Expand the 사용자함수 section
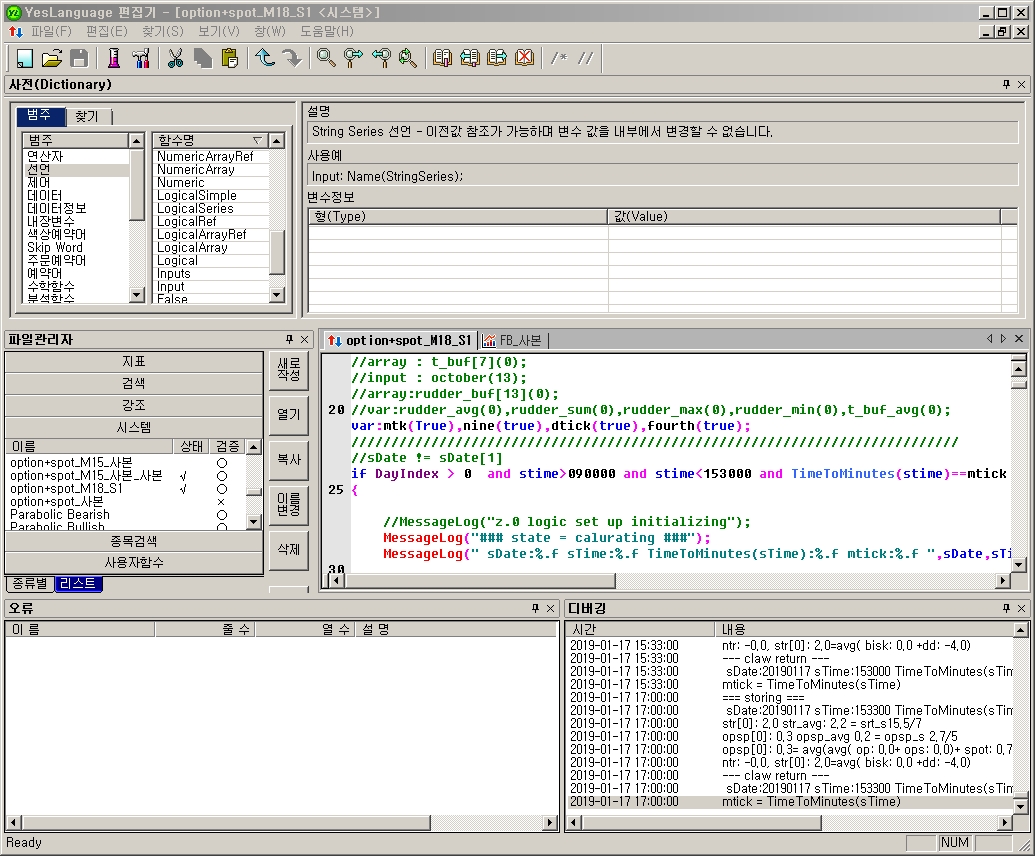1035x856 pixels. (134, 563)
